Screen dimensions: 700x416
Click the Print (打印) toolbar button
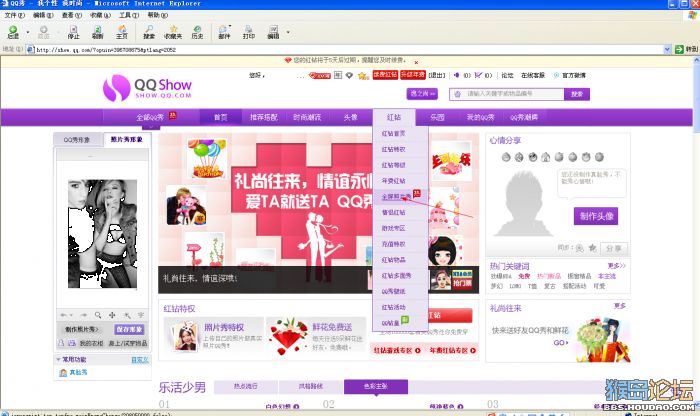pos(249,32)
